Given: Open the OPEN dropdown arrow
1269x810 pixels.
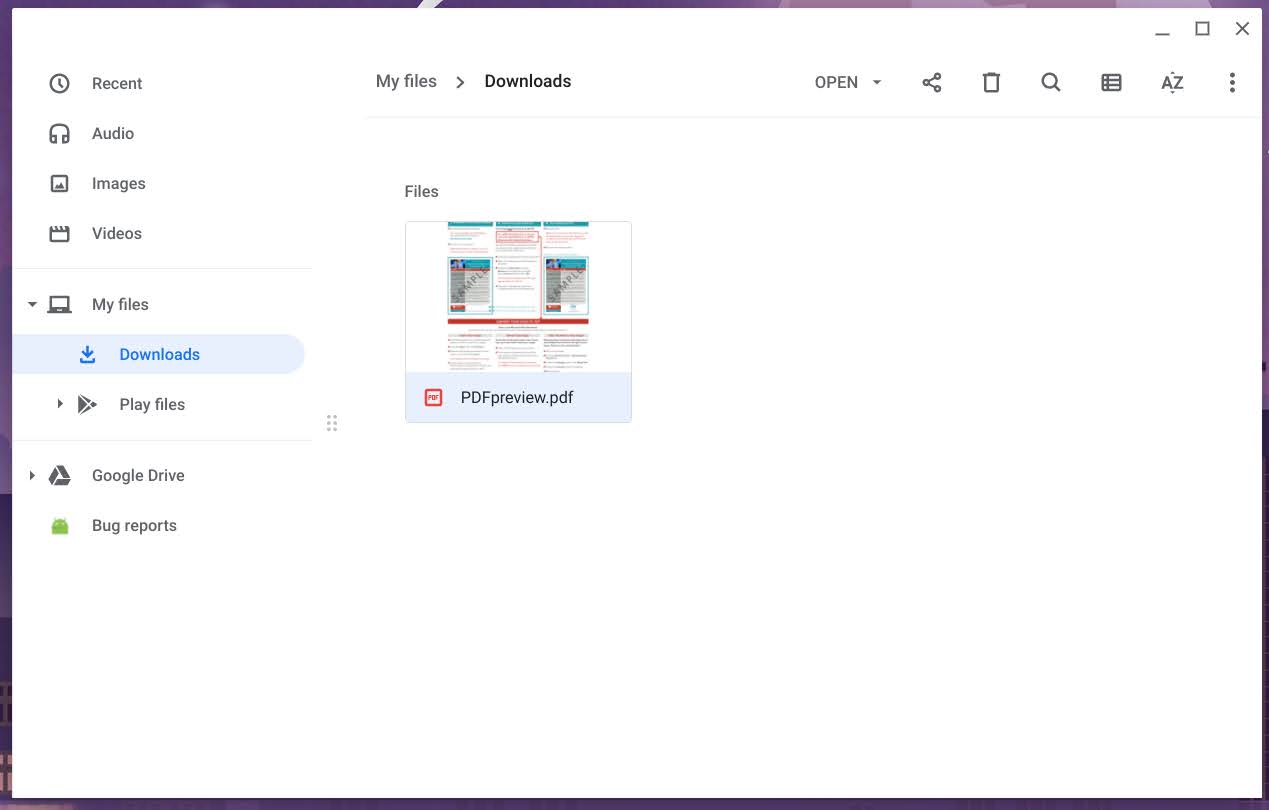Looking at the screenshot, I should click(x=876, y=82).
